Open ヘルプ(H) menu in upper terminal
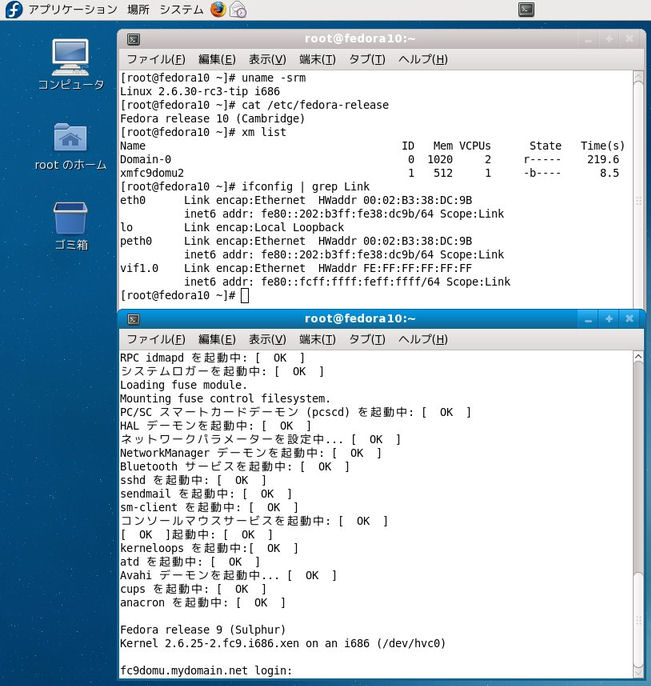 [x=423, y=59]
